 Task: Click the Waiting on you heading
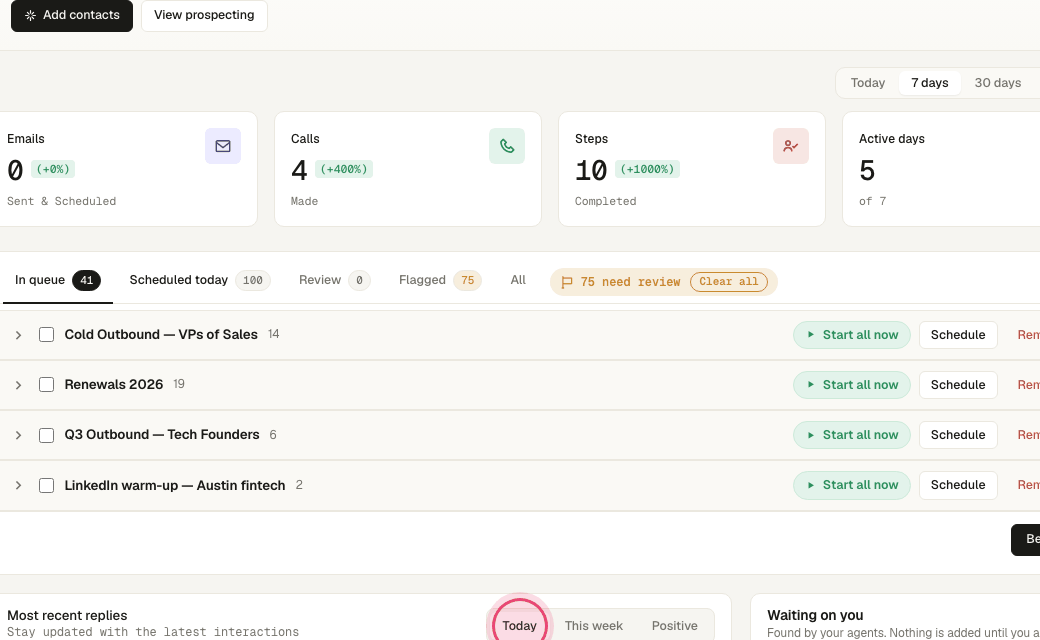[x=815, y=615]
